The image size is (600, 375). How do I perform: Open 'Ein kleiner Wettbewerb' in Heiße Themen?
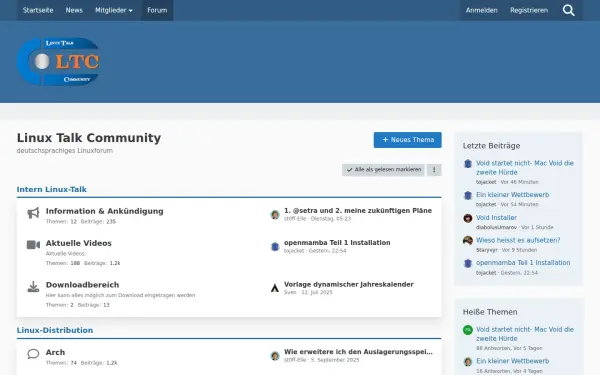pos(512,361)
